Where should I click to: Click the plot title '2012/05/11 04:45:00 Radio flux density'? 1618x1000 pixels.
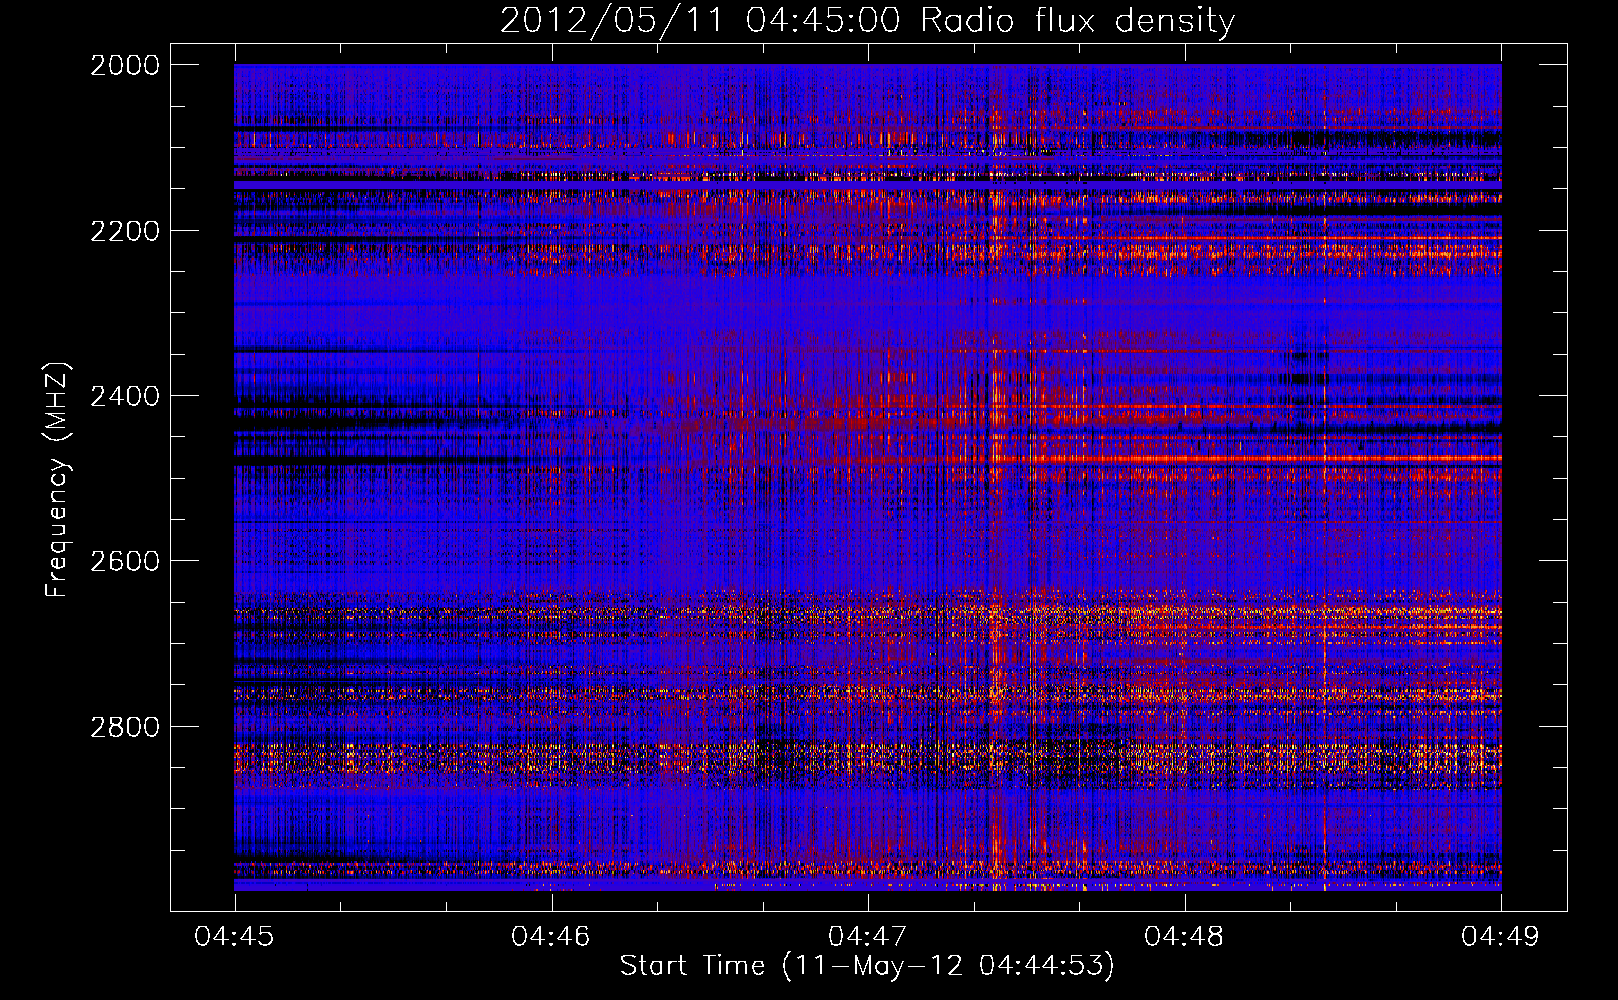[867, 20]
